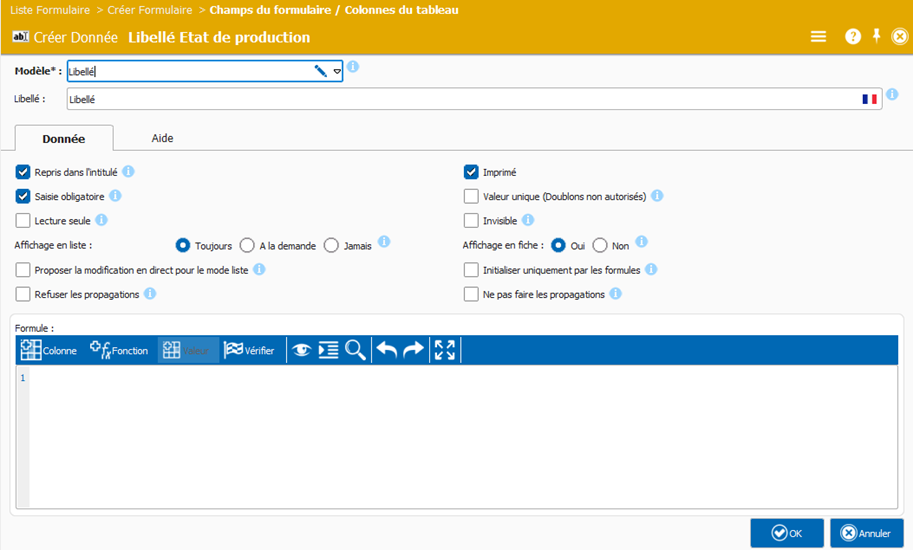Uncheck Saisie obligatoire checkbox
913x550 pixels.
[x=23, y=196]
